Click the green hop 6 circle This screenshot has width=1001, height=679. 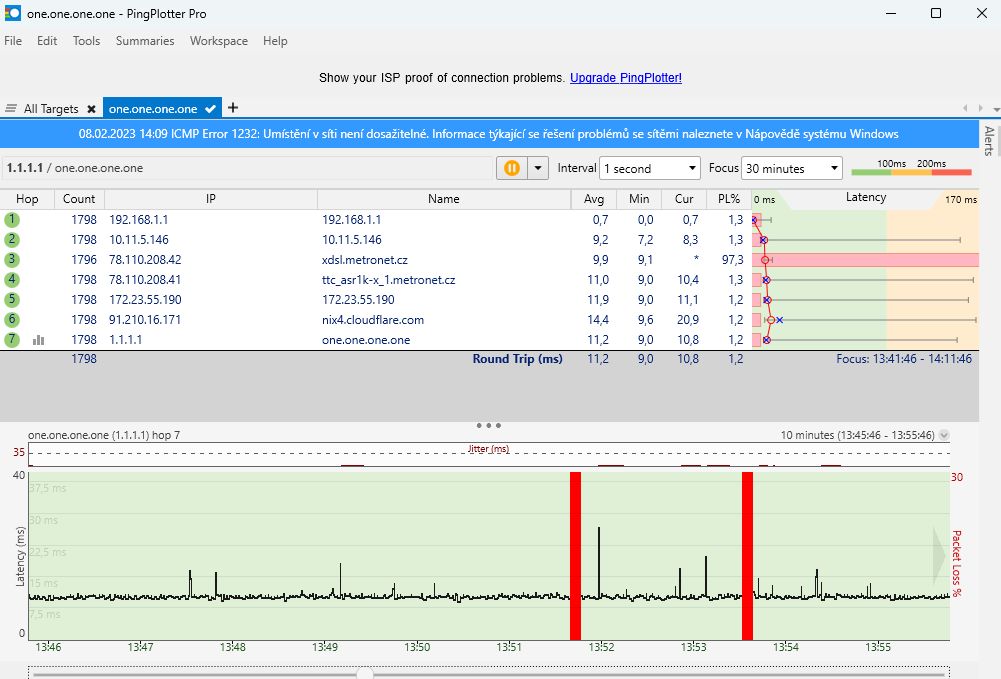[x=12, y=320]
